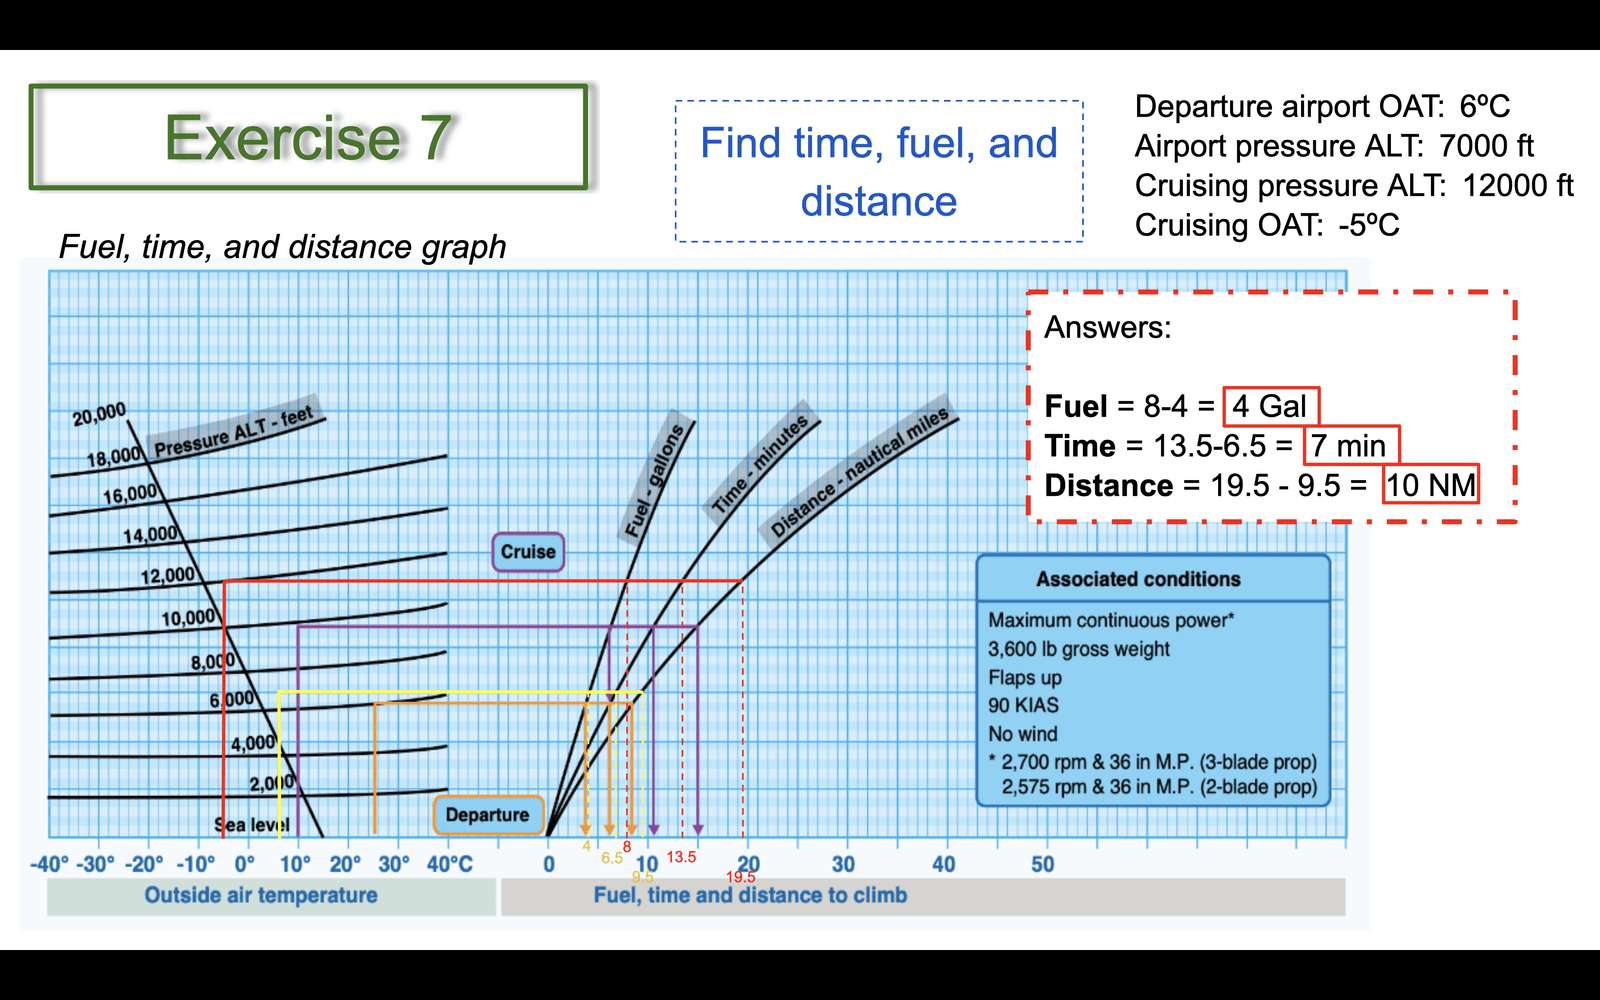Click the red "19.5" value under axis
Screen dimensions: 1600x1000
(741, 877)
